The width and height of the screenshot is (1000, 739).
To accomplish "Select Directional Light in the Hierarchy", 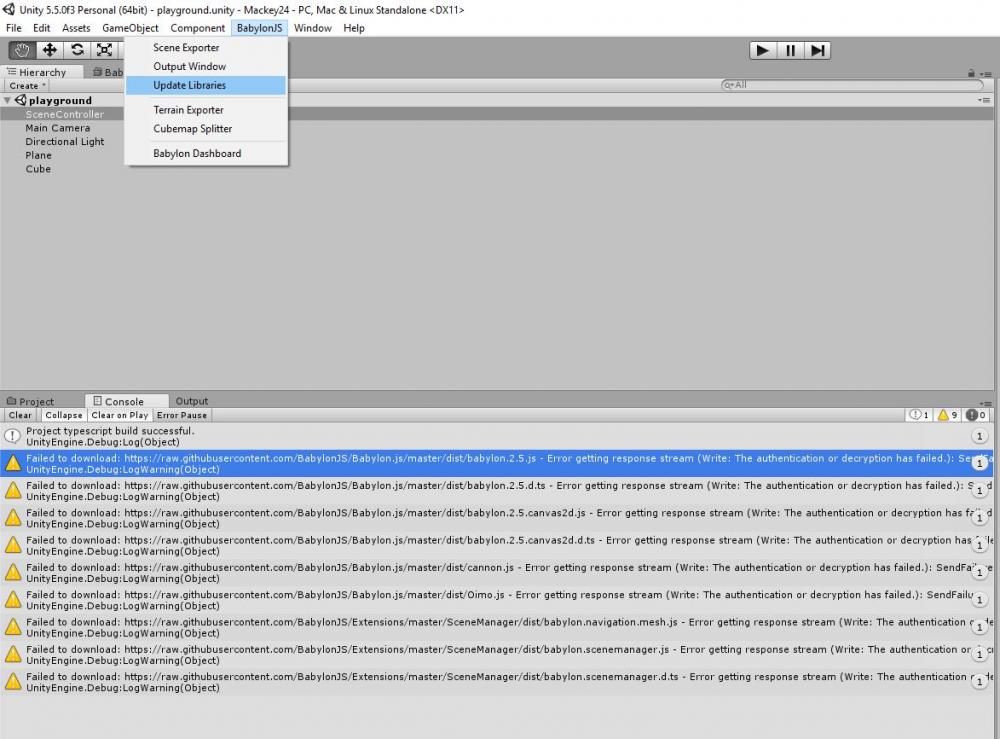I will tap(64, 142).
